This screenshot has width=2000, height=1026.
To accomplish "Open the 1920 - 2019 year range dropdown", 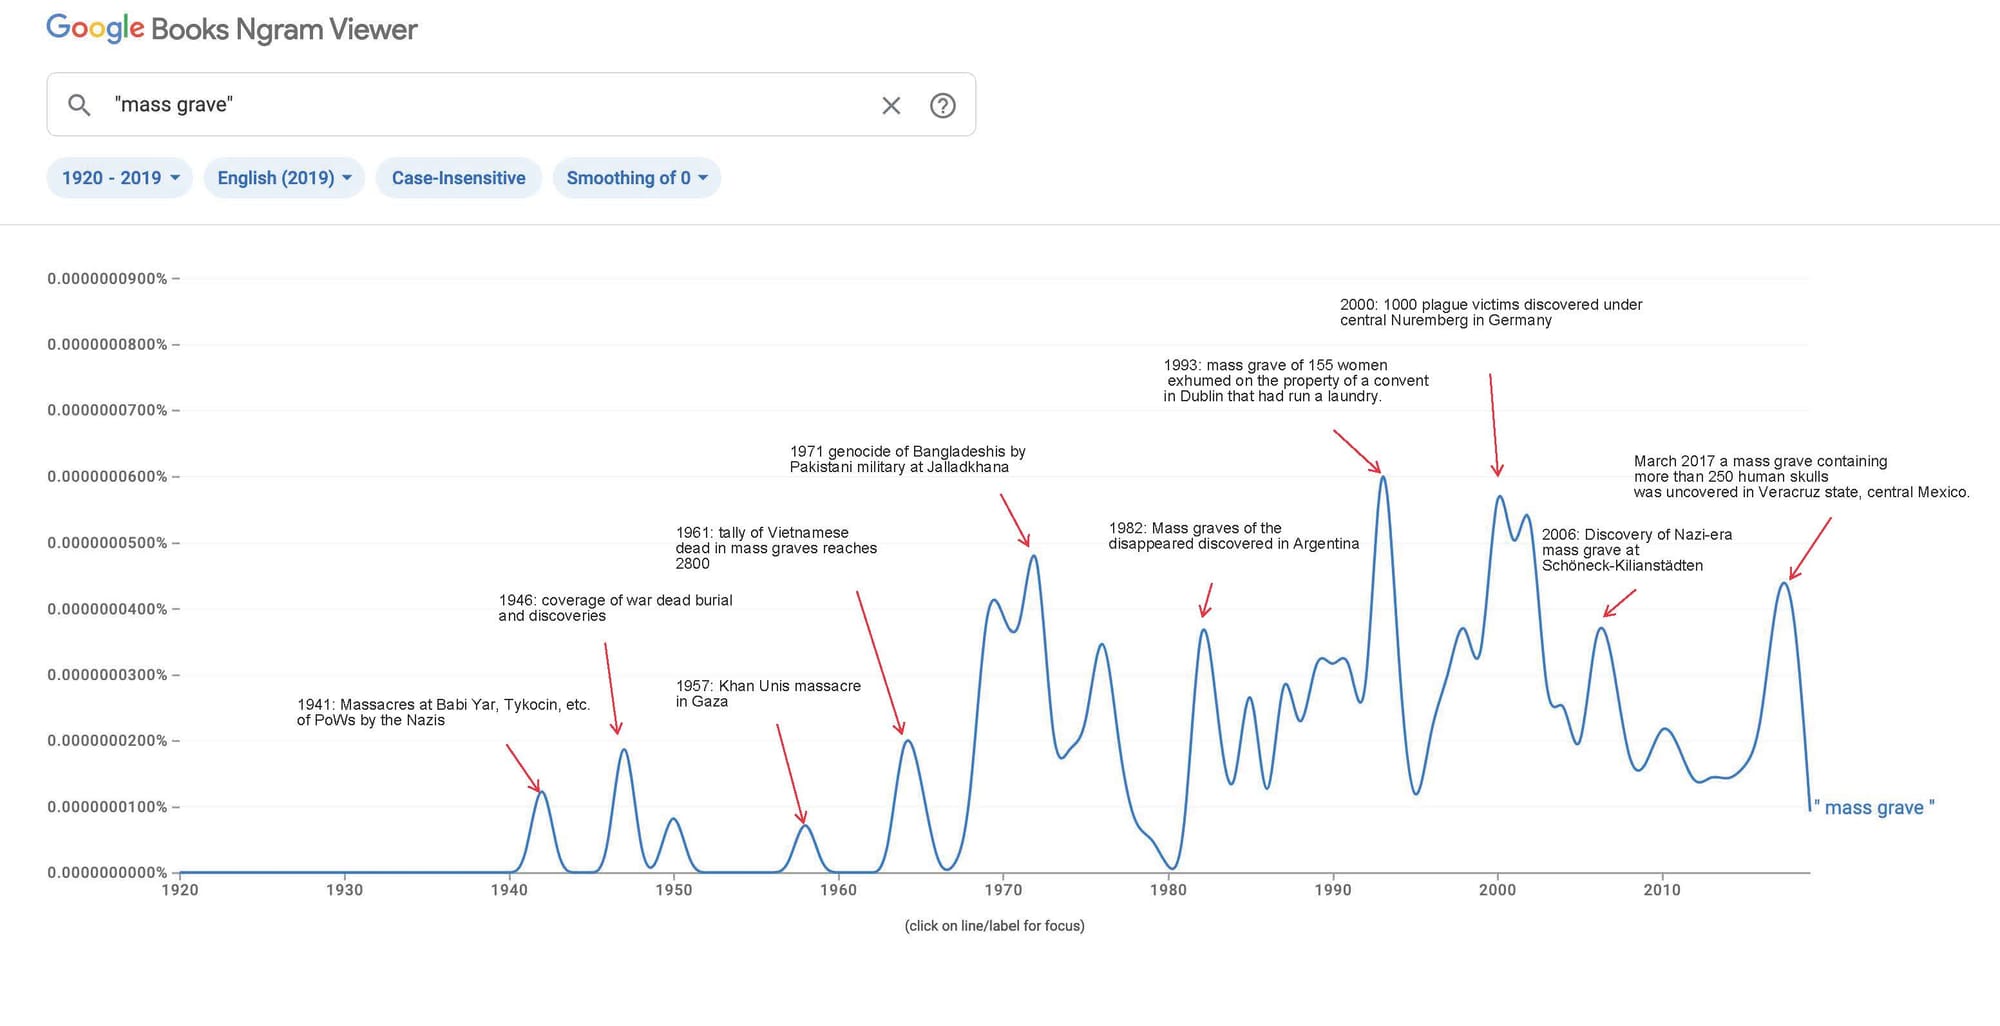I will pyautogui.click(x=120, y=178).
